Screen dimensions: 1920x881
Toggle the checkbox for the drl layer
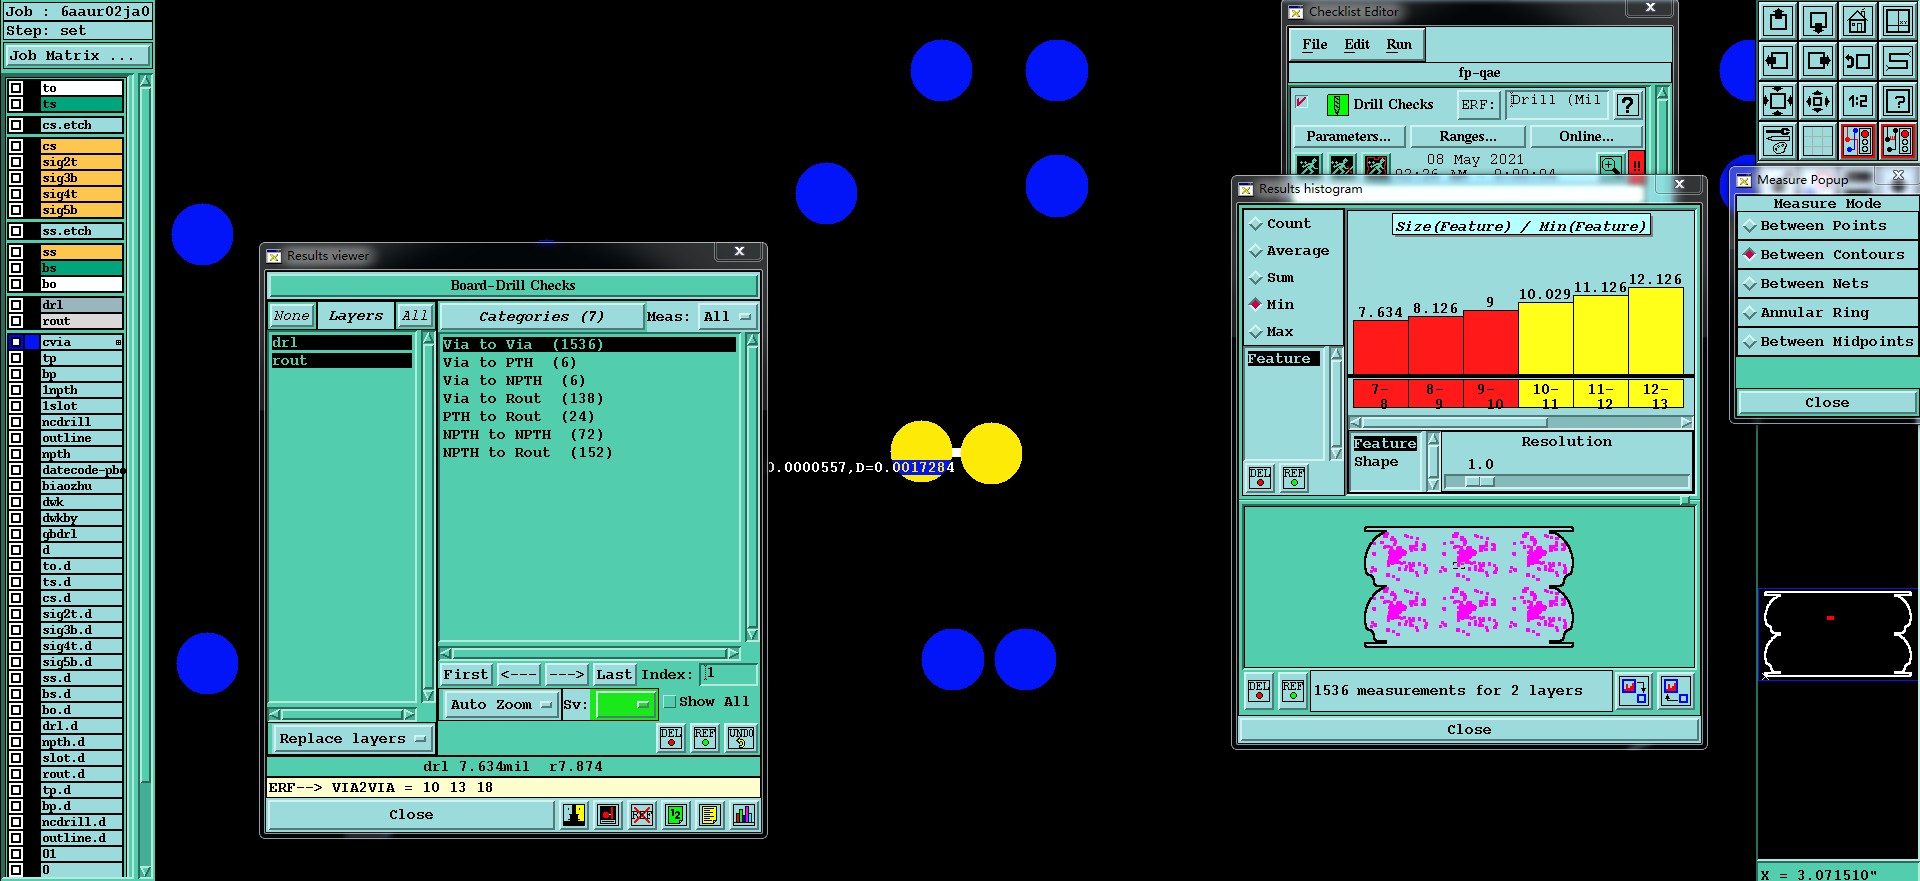pyautogui.click(x=16, y=305)
